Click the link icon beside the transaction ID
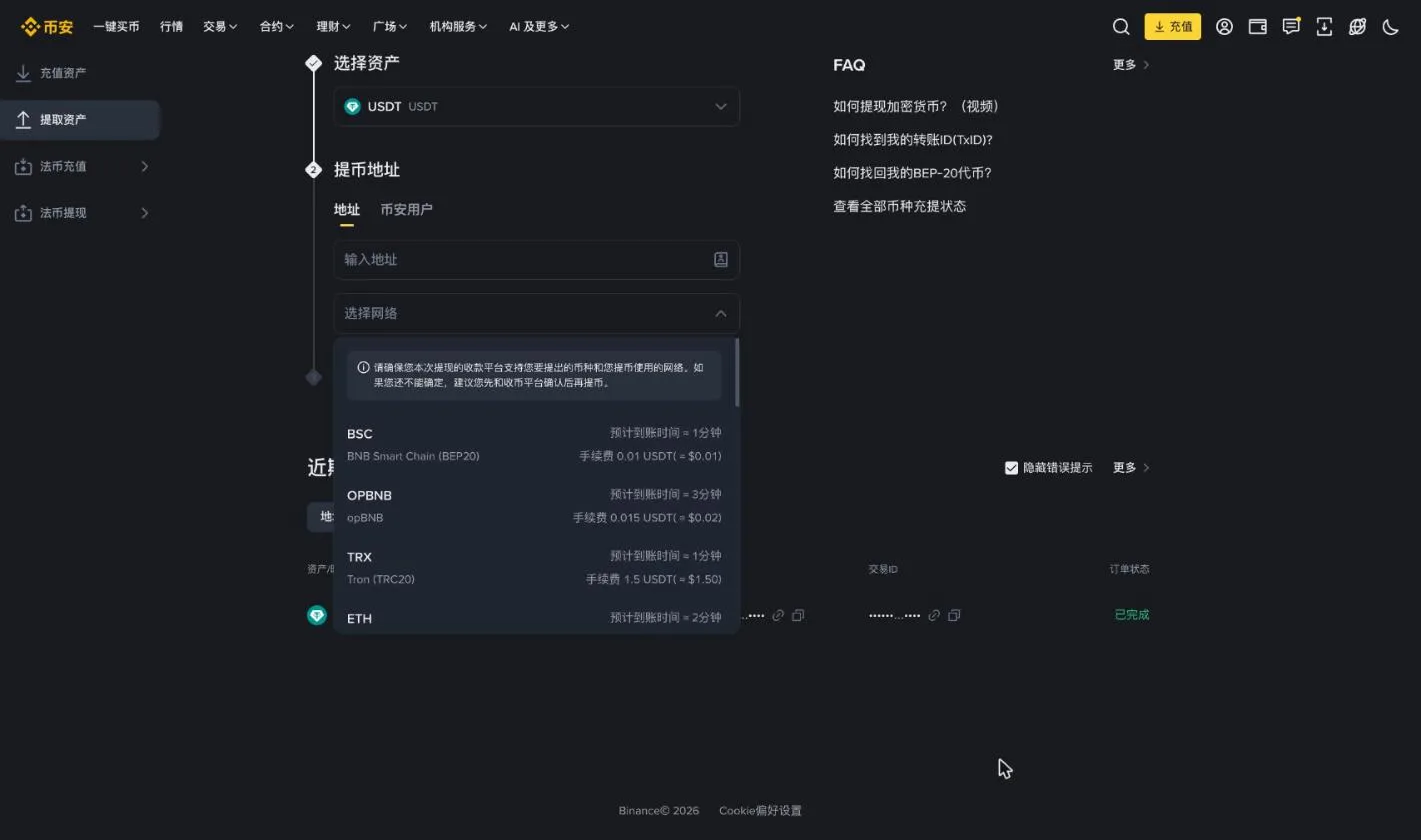The width and height of the screenshot is (1421, 840). click(x=934, y=615)
